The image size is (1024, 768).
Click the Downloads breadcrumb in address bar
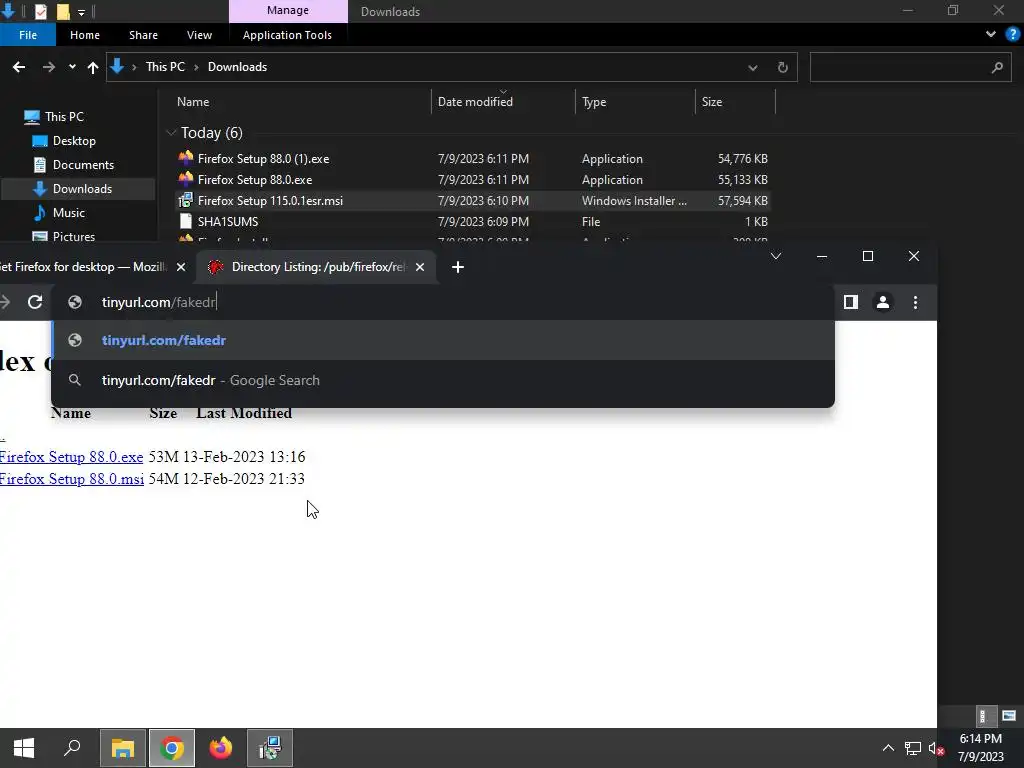pos(237,67)
